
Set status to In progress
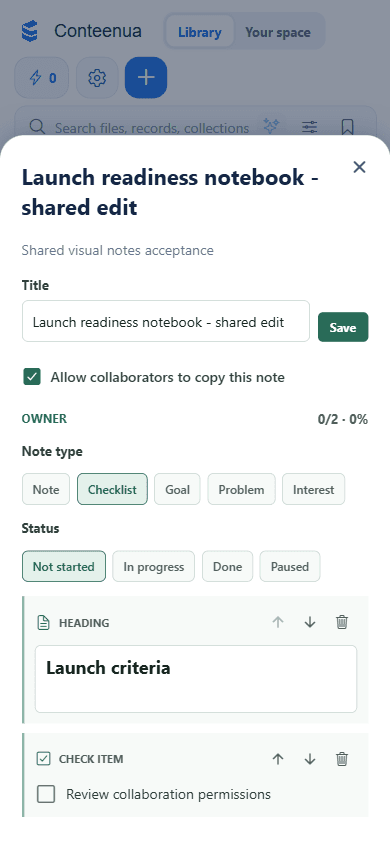154,566
